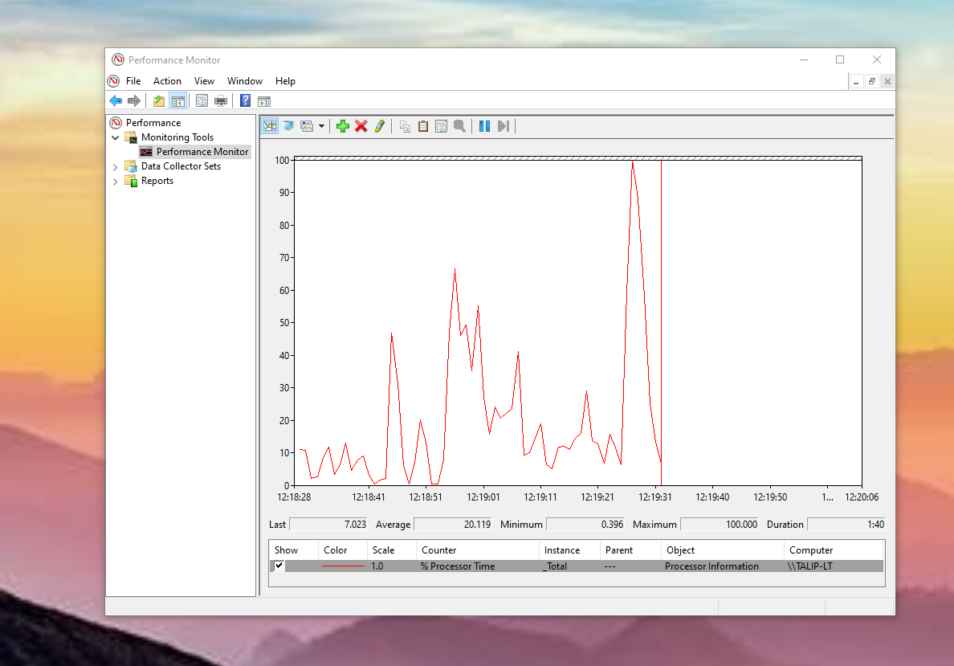Highlight the selected counter with the pencil tool
The width and height of the screenshot is (954, 666).
pos(379,126)
